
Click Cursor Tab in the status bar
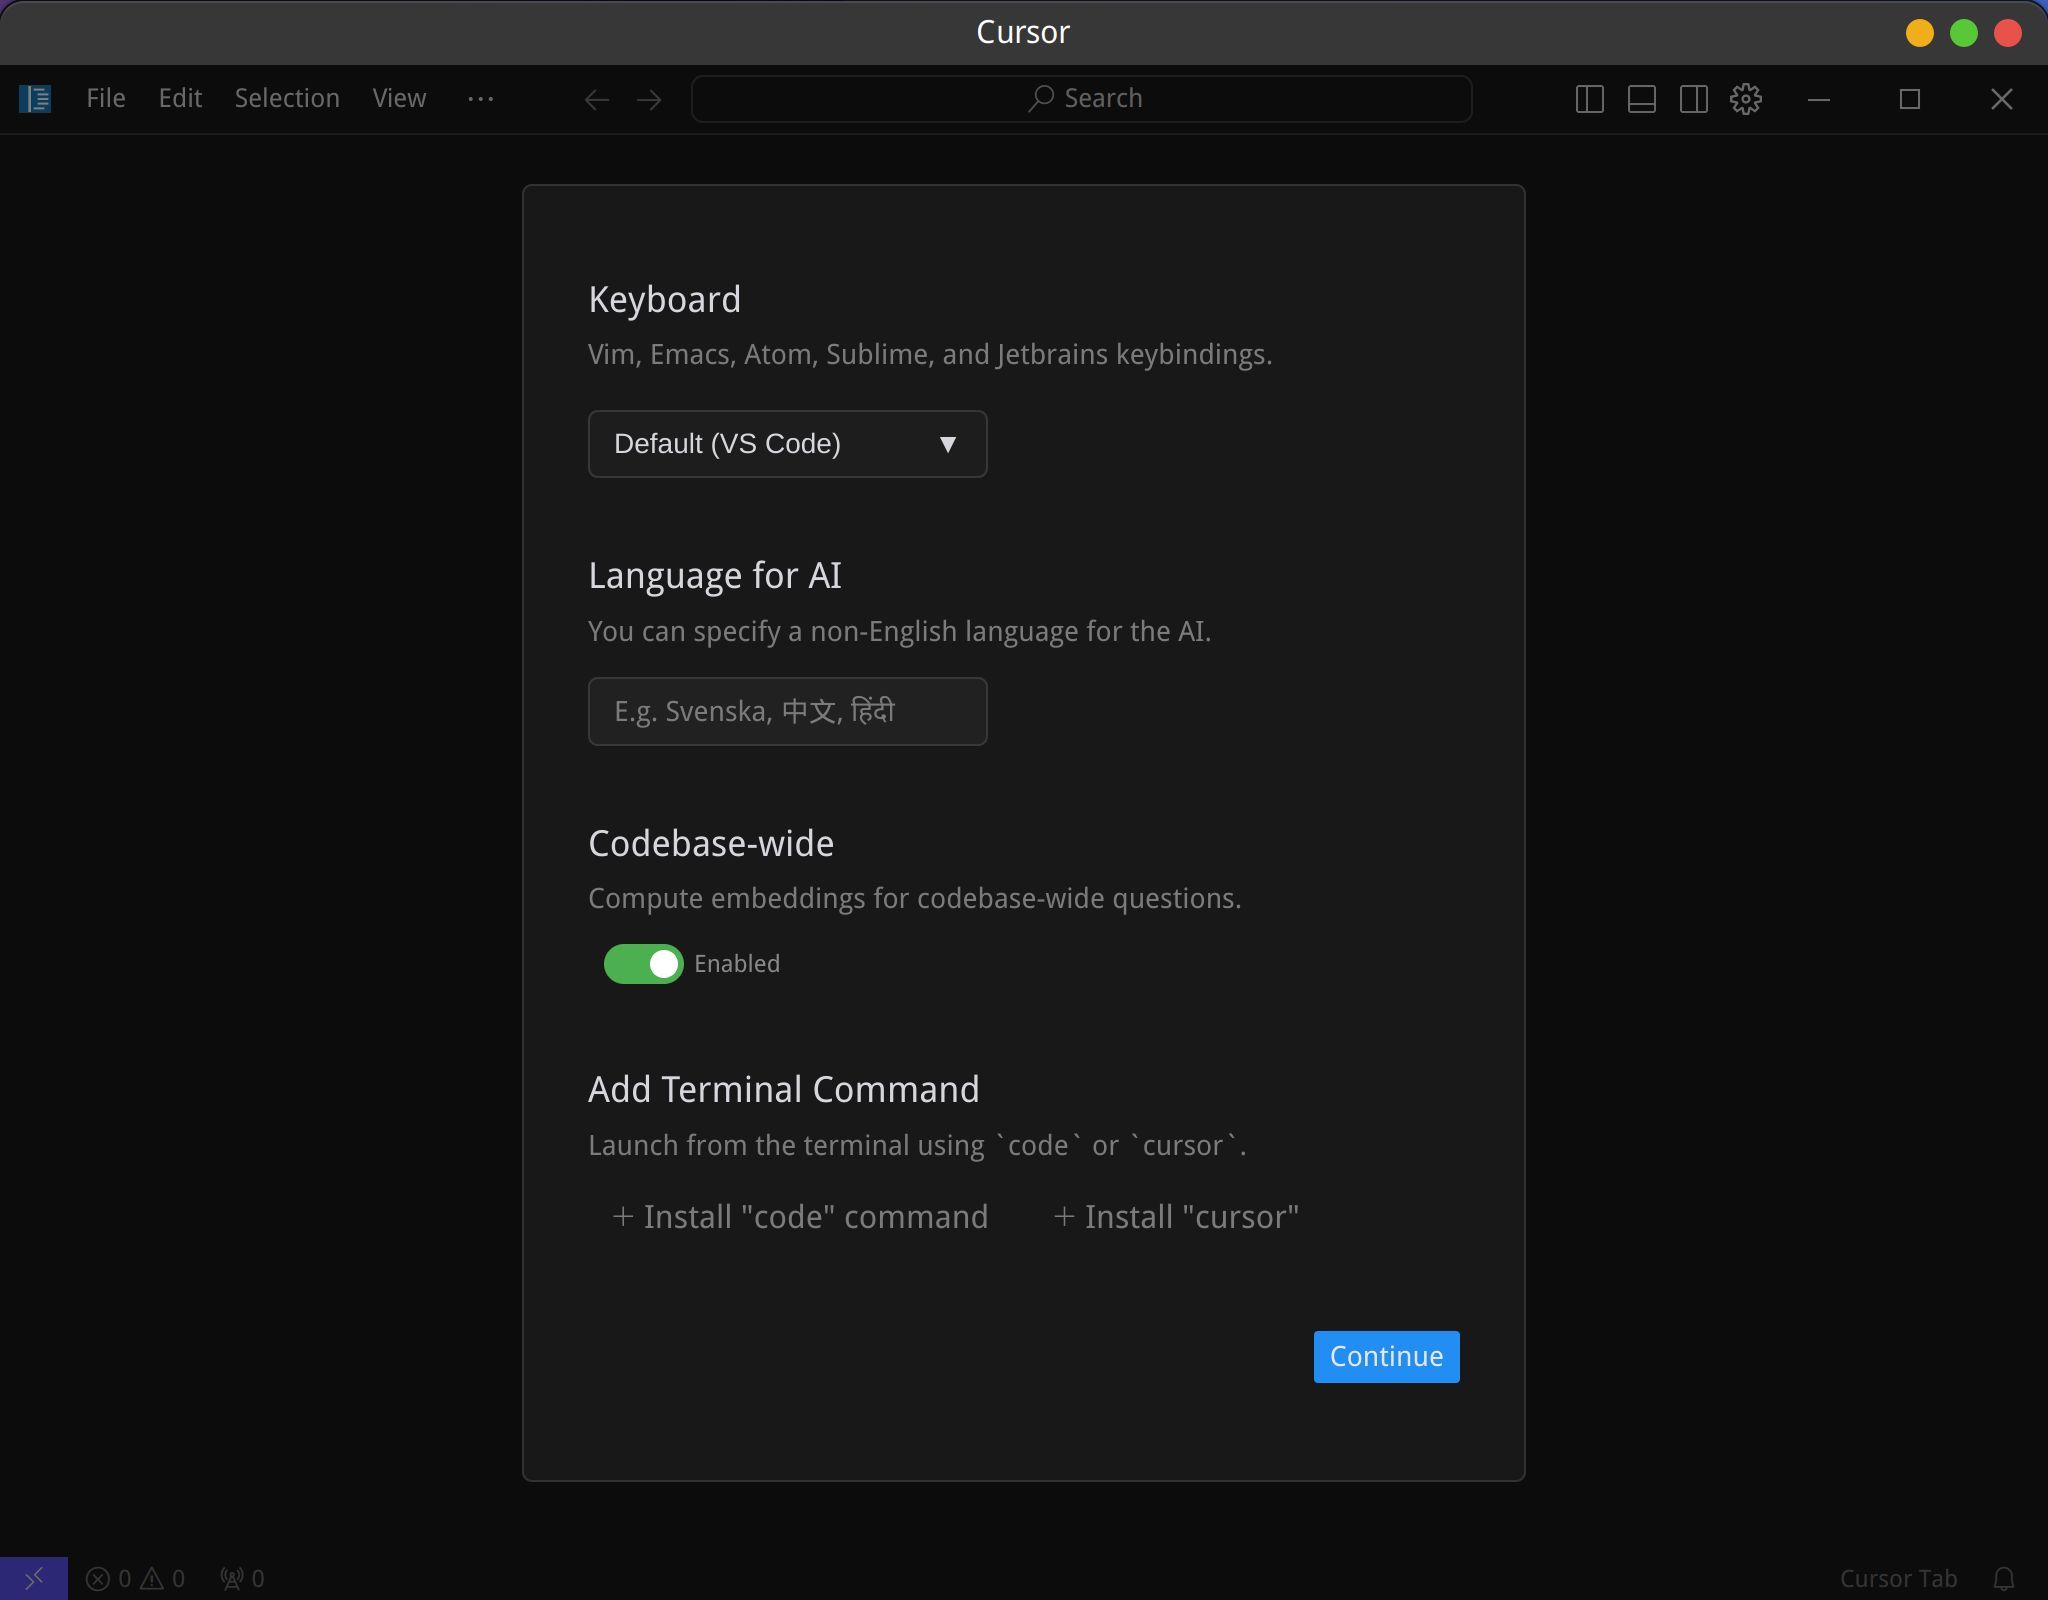[x=1898, y=1579]
